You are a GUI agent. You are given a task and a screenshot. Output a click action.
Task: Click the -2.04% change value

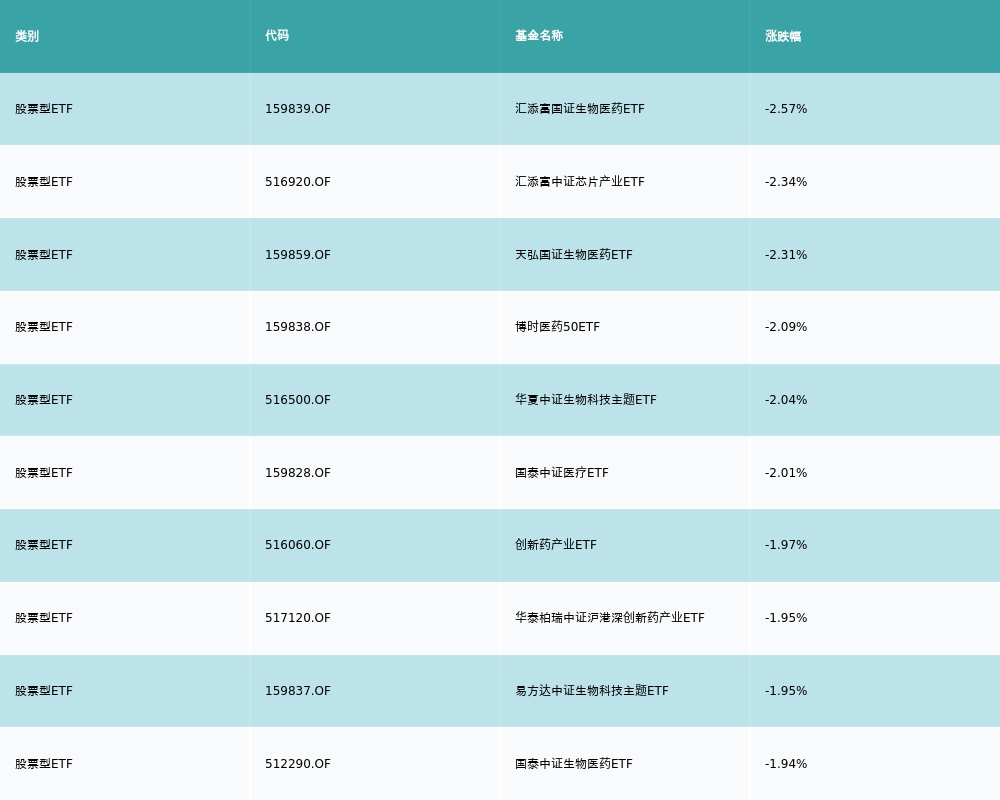coord(786,400)
